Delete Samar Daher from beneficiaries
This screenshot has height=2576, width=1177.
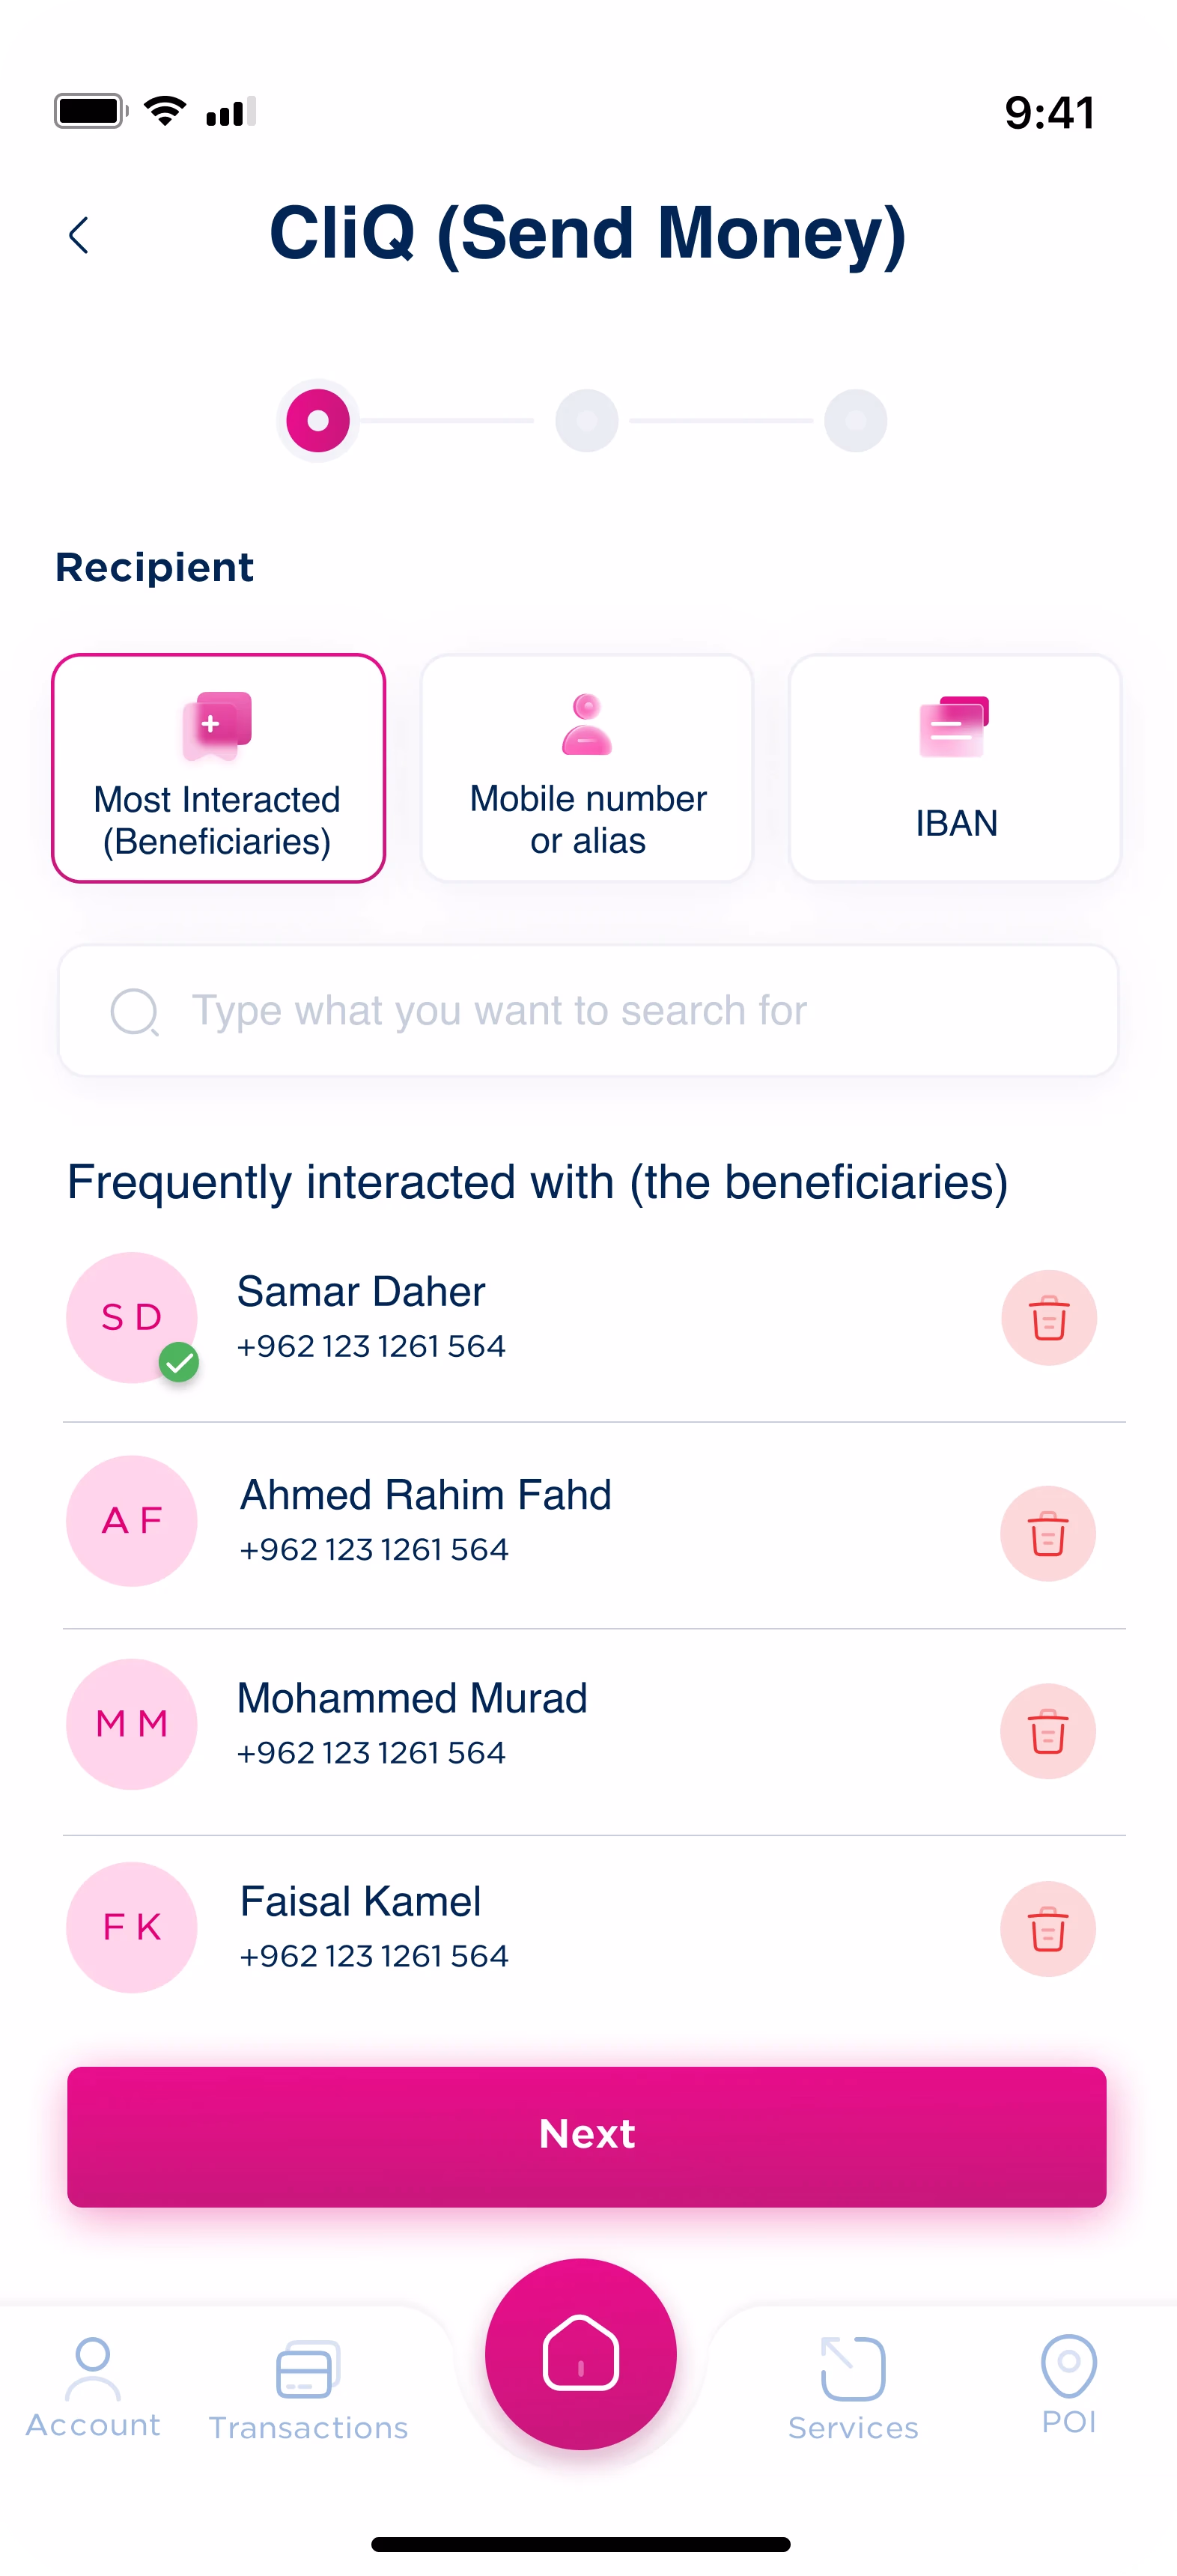point(1049,1317)
